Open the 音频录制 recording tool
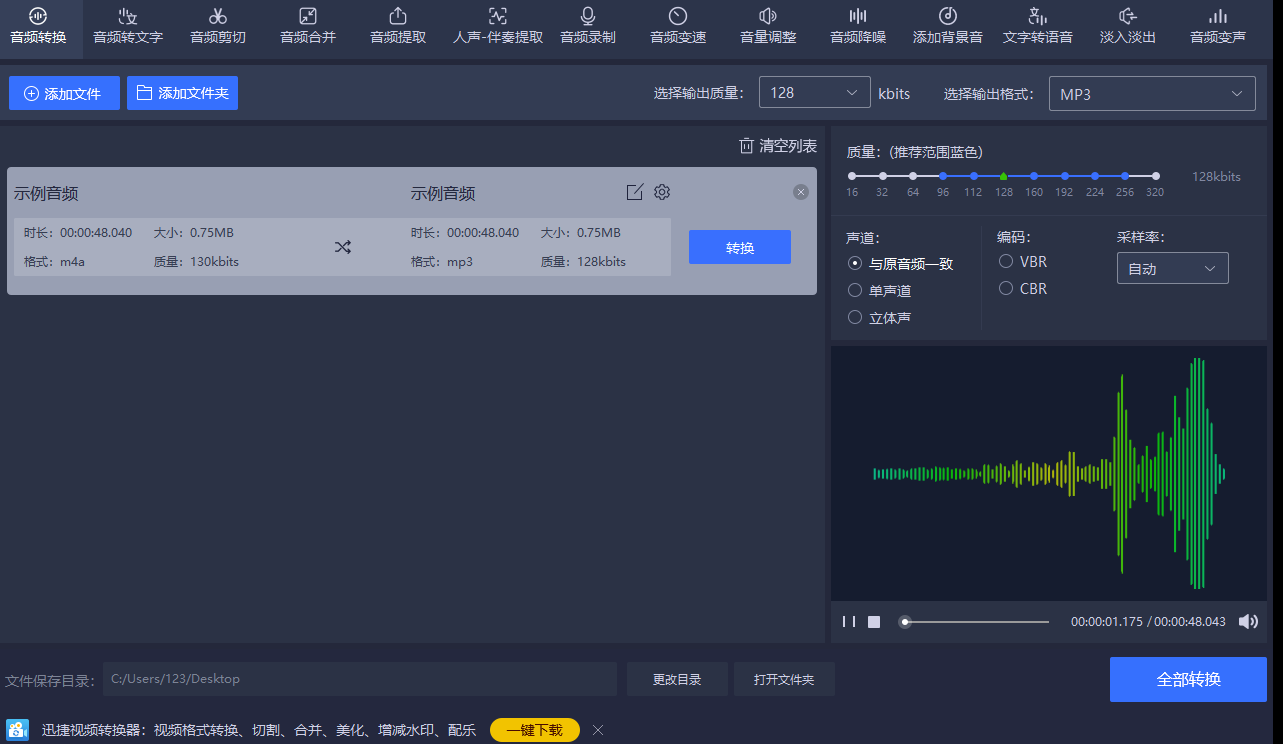 click(588, 26)
